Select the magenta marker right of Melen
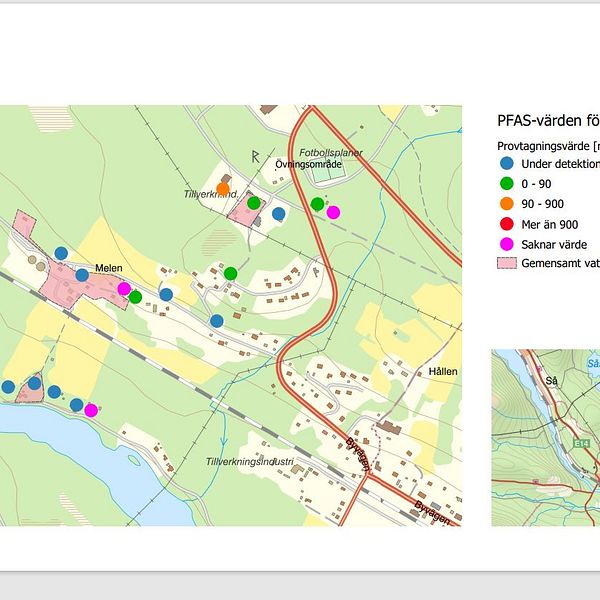600x600 pixels. pyautogui.click(x=124, y=289)
